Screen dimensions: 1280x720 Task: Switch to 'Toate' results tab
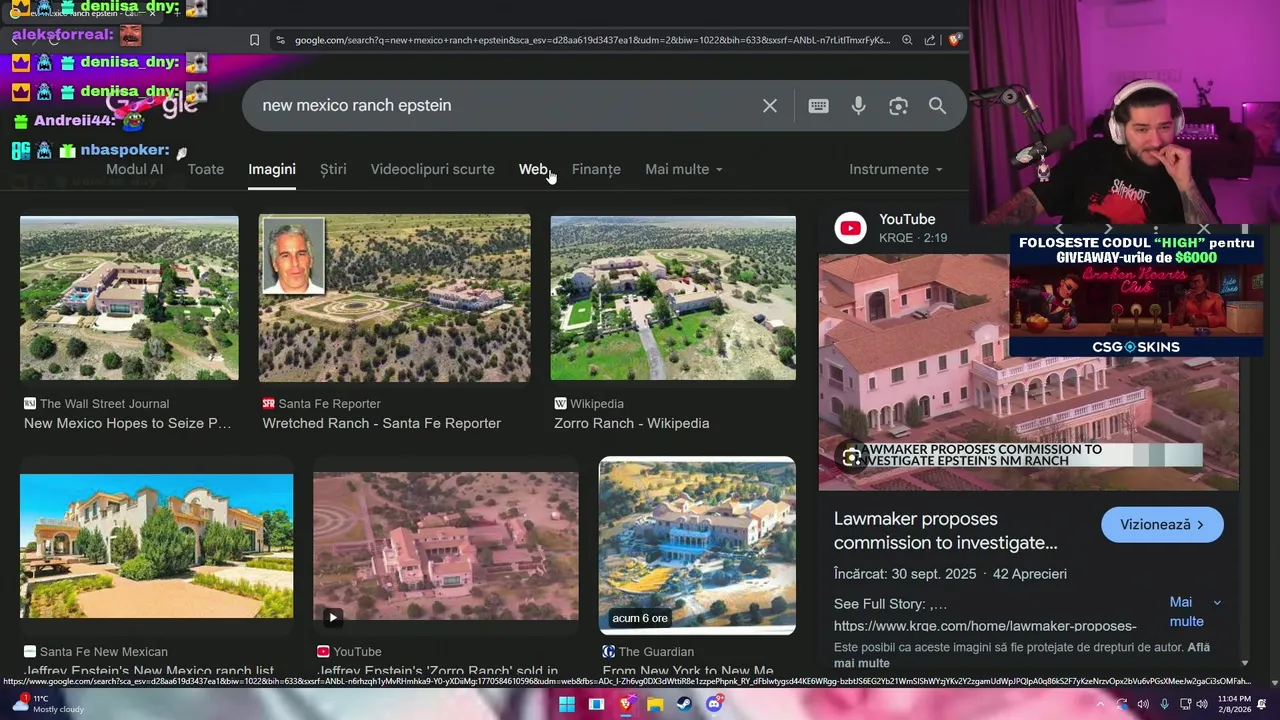[x=206, y=169]
